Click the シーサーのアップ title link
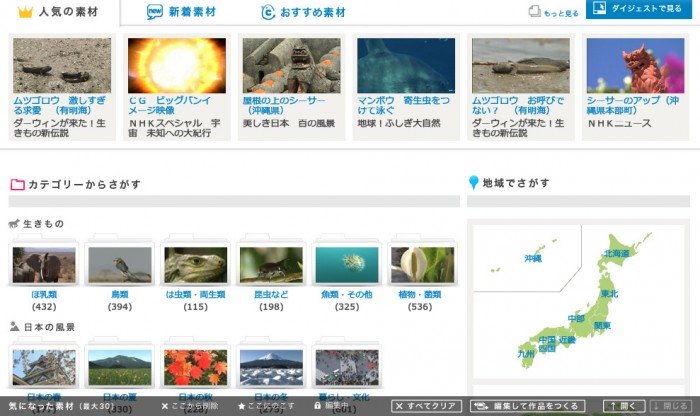Image resolution: width=700 pixels, height=416 pixels. coord(633,106)
